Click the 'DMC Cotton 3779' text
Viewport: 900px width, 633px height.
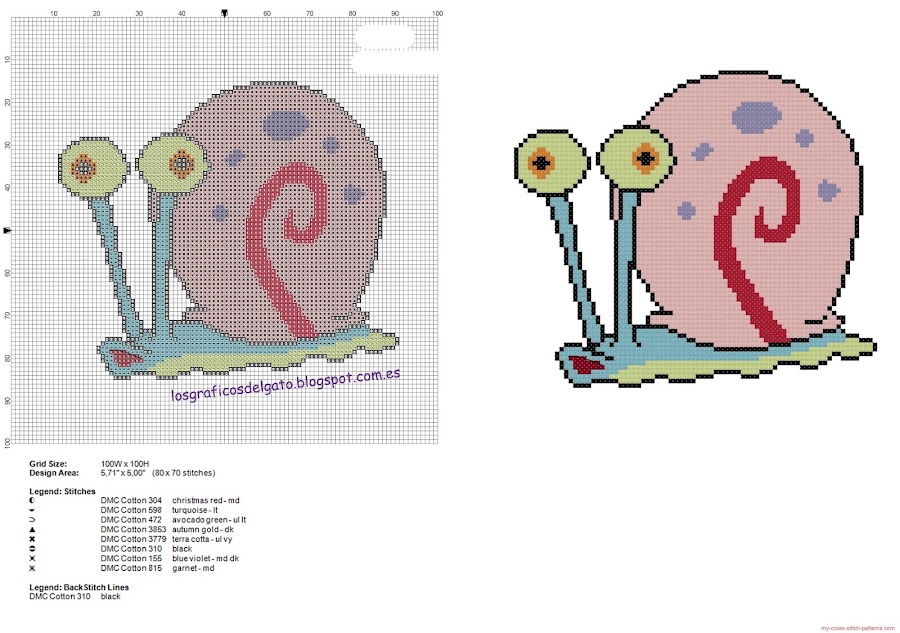(x=133, y=539)
